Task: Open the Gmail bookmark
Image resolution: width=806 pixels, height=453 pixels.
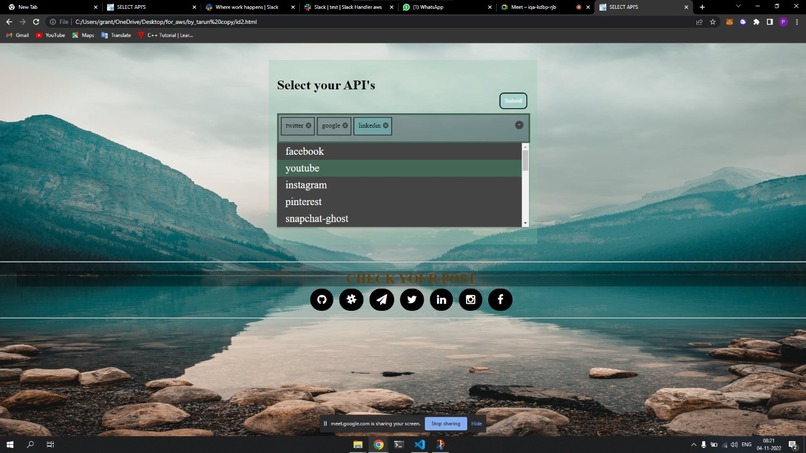Action: [x=17, y=35]
